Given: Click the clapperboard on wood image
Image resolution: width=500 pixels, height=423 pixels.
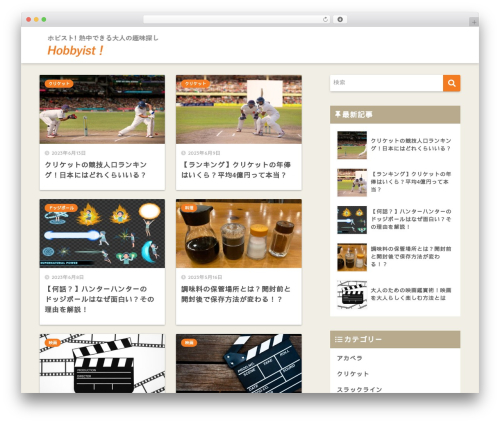Looking at the screenshot, I should 239,363.
